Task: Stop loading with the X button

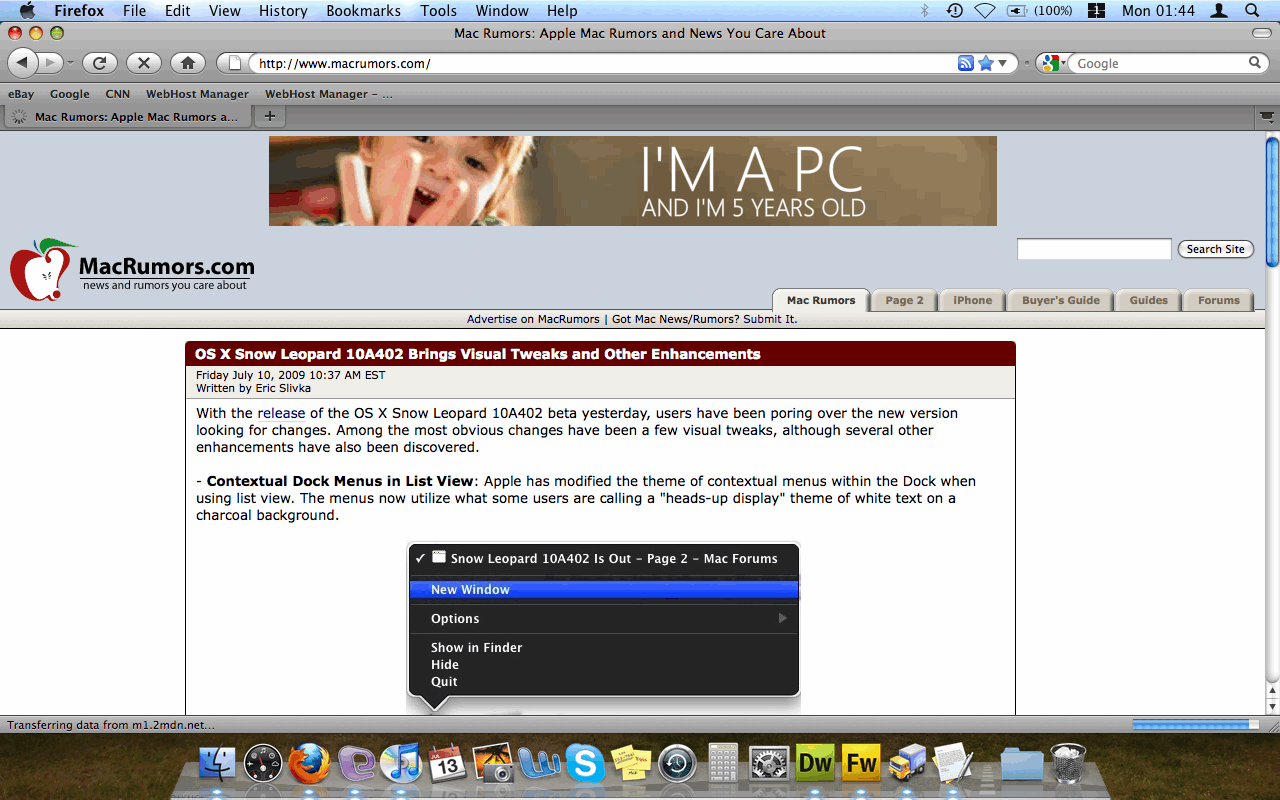Action: (143, 63)
